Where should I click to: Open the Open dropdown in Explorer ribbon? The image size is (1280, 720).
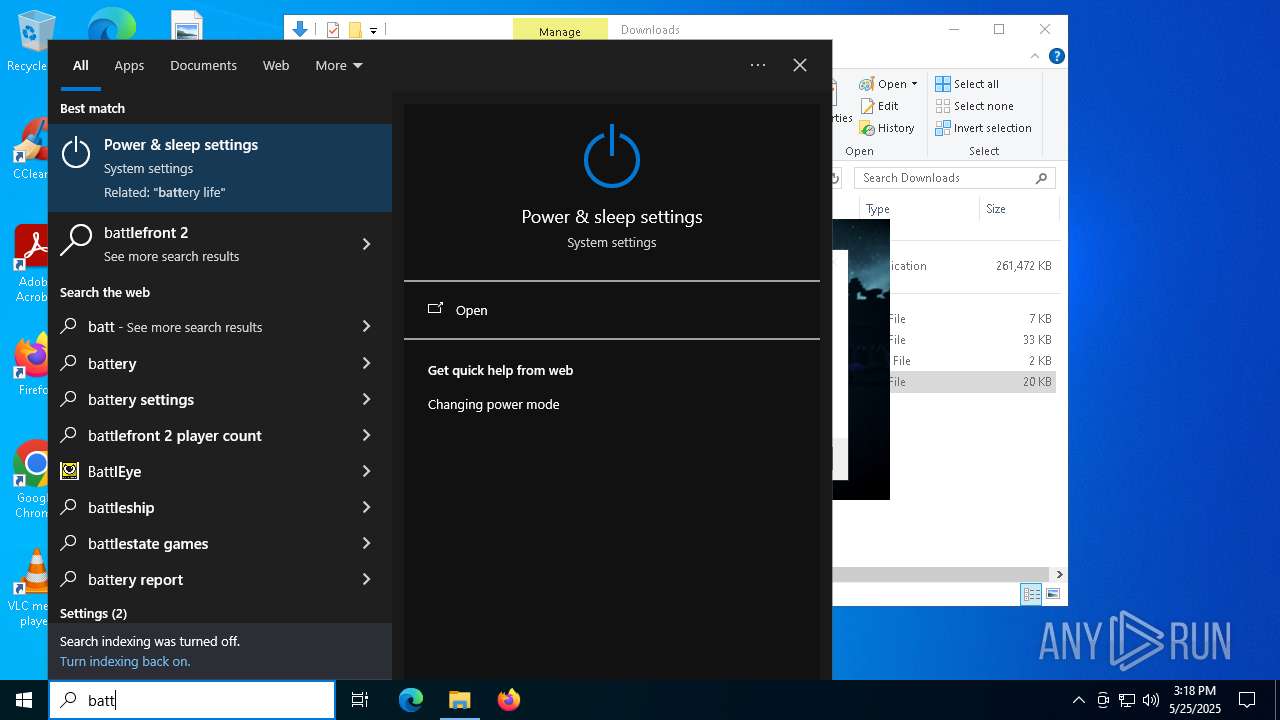click(889, 84)
